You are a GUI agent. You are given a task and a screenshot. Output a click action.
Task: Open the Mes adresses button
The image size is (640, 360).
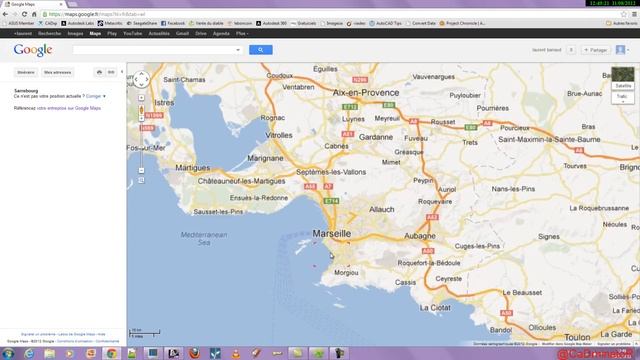pos(58,72)
